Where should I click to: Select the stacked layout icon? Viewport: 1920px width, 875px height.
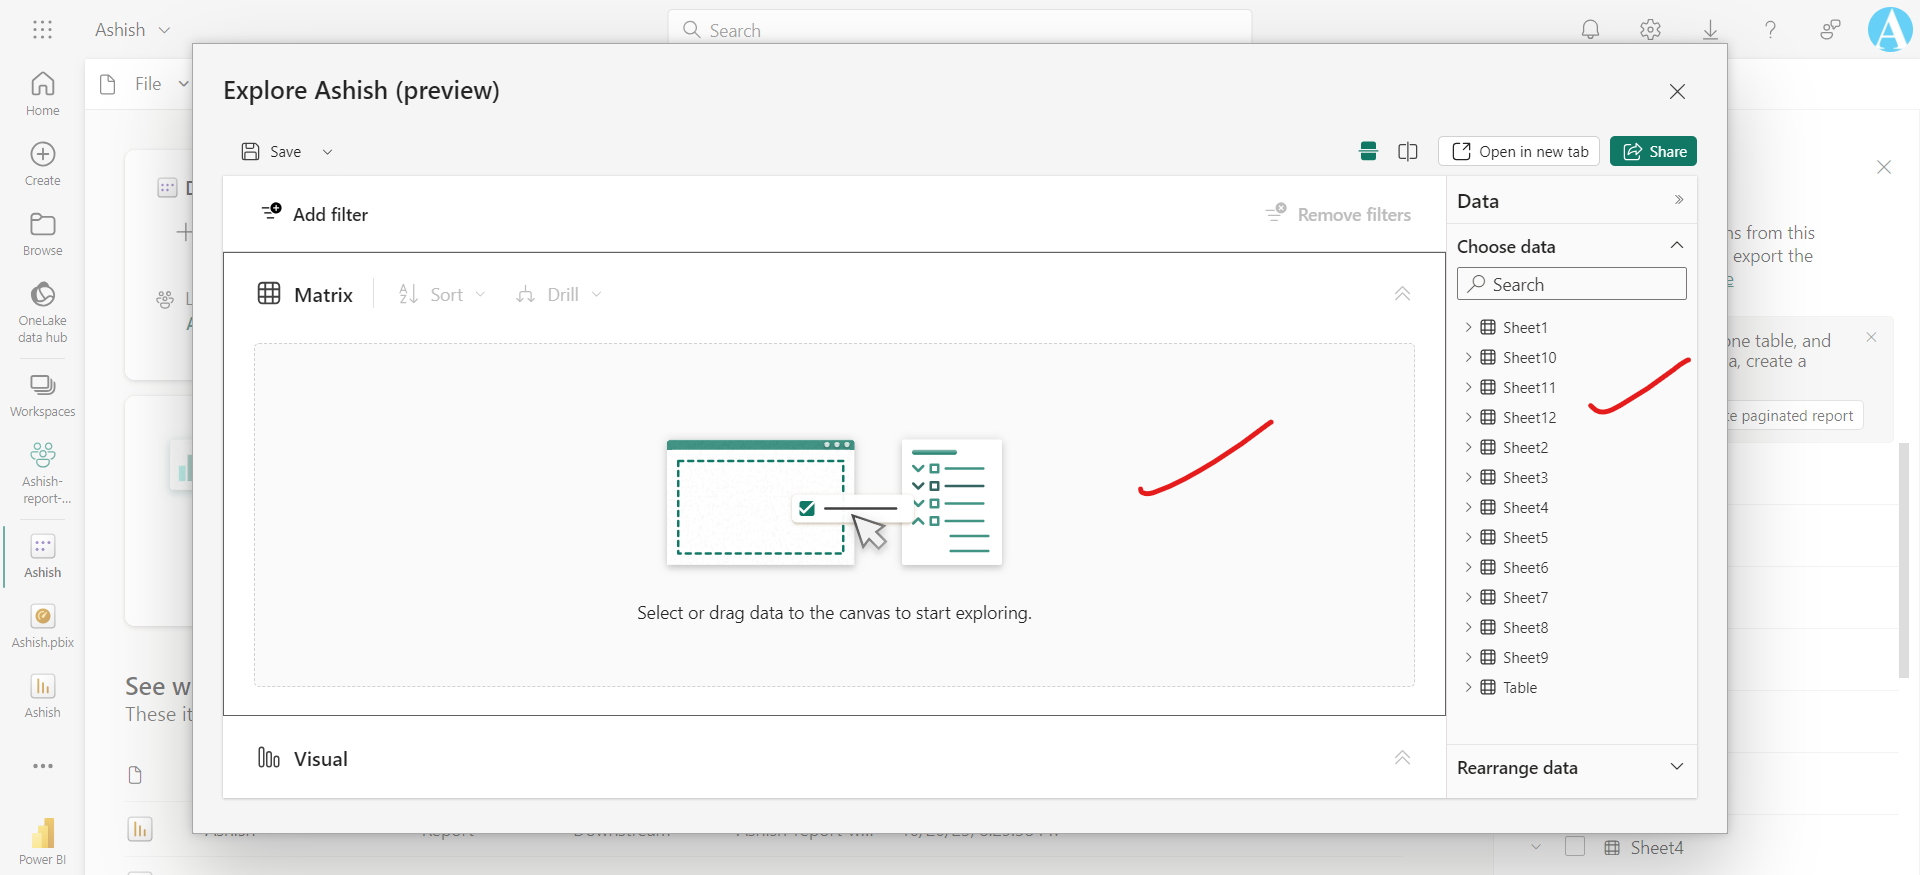(1368, 152)
